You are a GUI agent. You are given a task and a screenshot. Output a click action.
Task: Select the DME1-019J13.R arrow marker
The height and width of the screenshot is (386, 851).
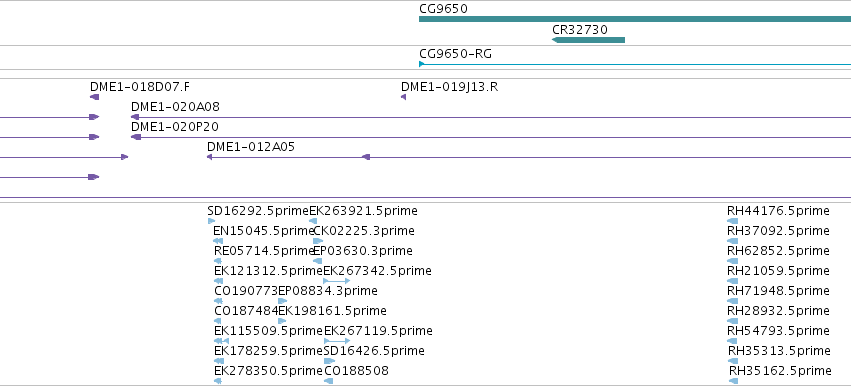403,97
